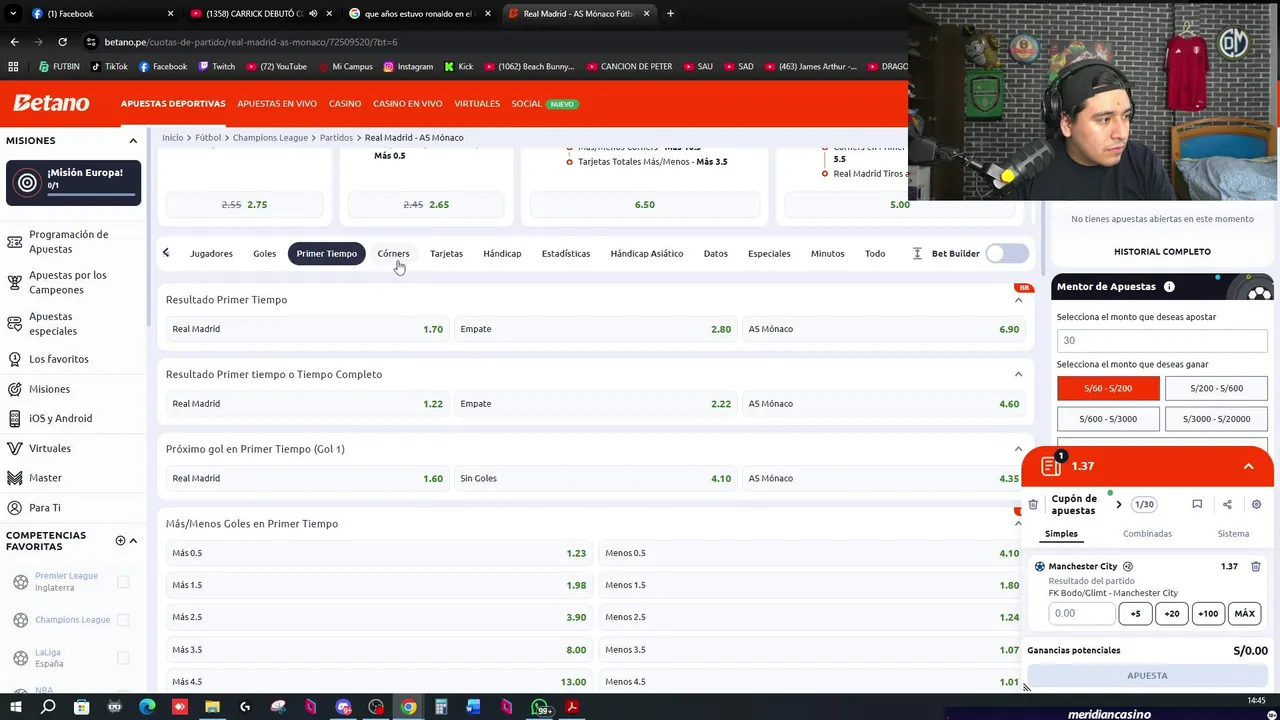The height and width of the screenshot is (720, 1280).
Task: Collapse Resultado Primer tiempo o Tiempo Completo
Action: (x=1018, y=375)
